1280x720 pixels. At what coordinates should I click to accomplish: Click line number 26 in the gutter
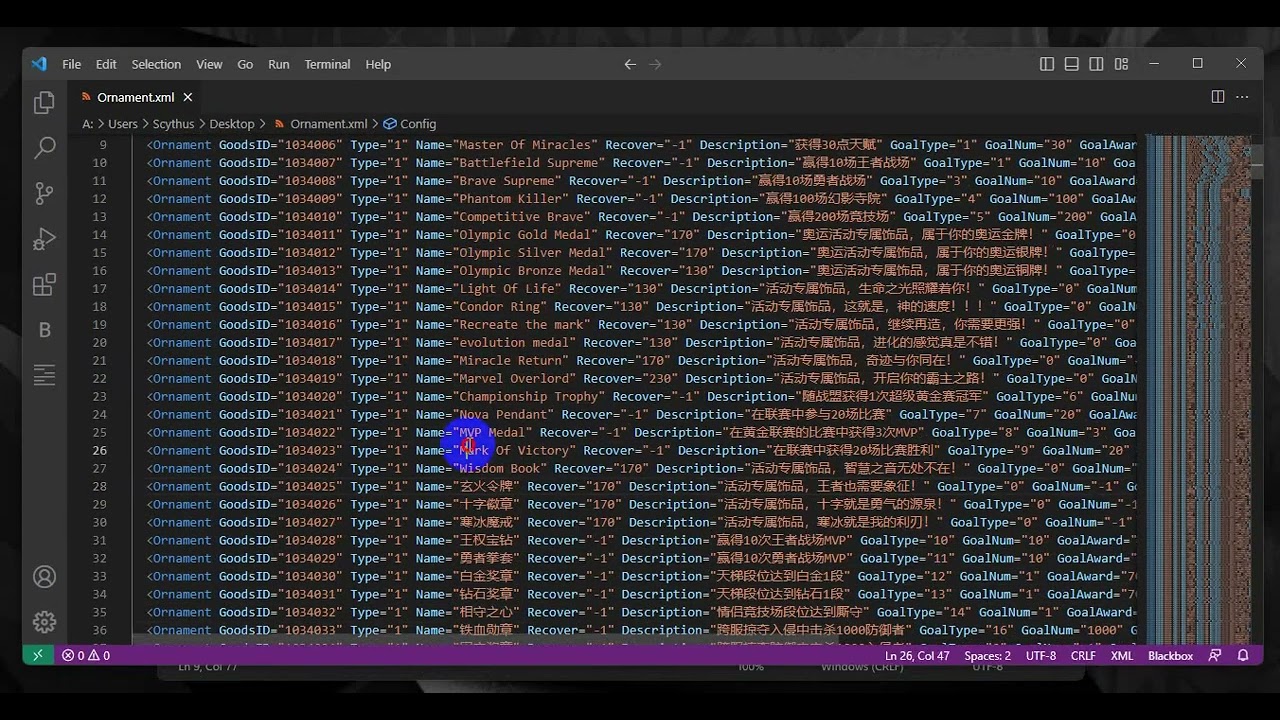tap(99, 450)
